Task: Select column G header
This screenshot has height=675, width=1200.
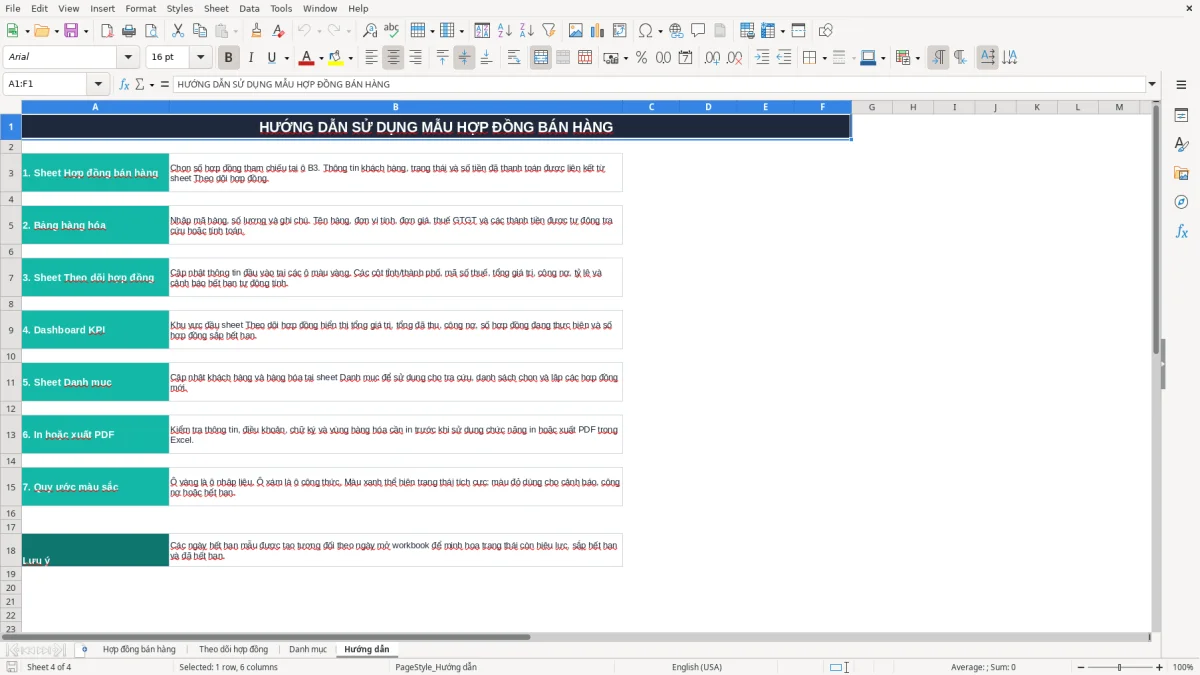Action: point(872,107)
